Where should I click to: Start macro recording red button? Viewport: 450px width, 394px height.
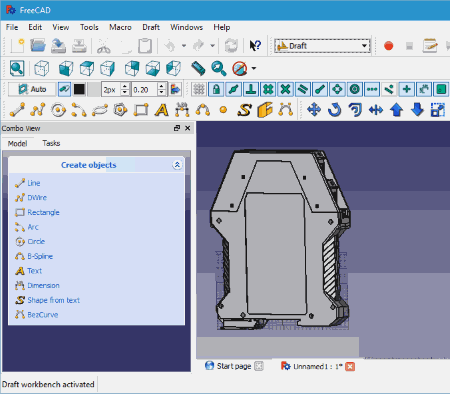pyautogui.click(x=388, y=46)
